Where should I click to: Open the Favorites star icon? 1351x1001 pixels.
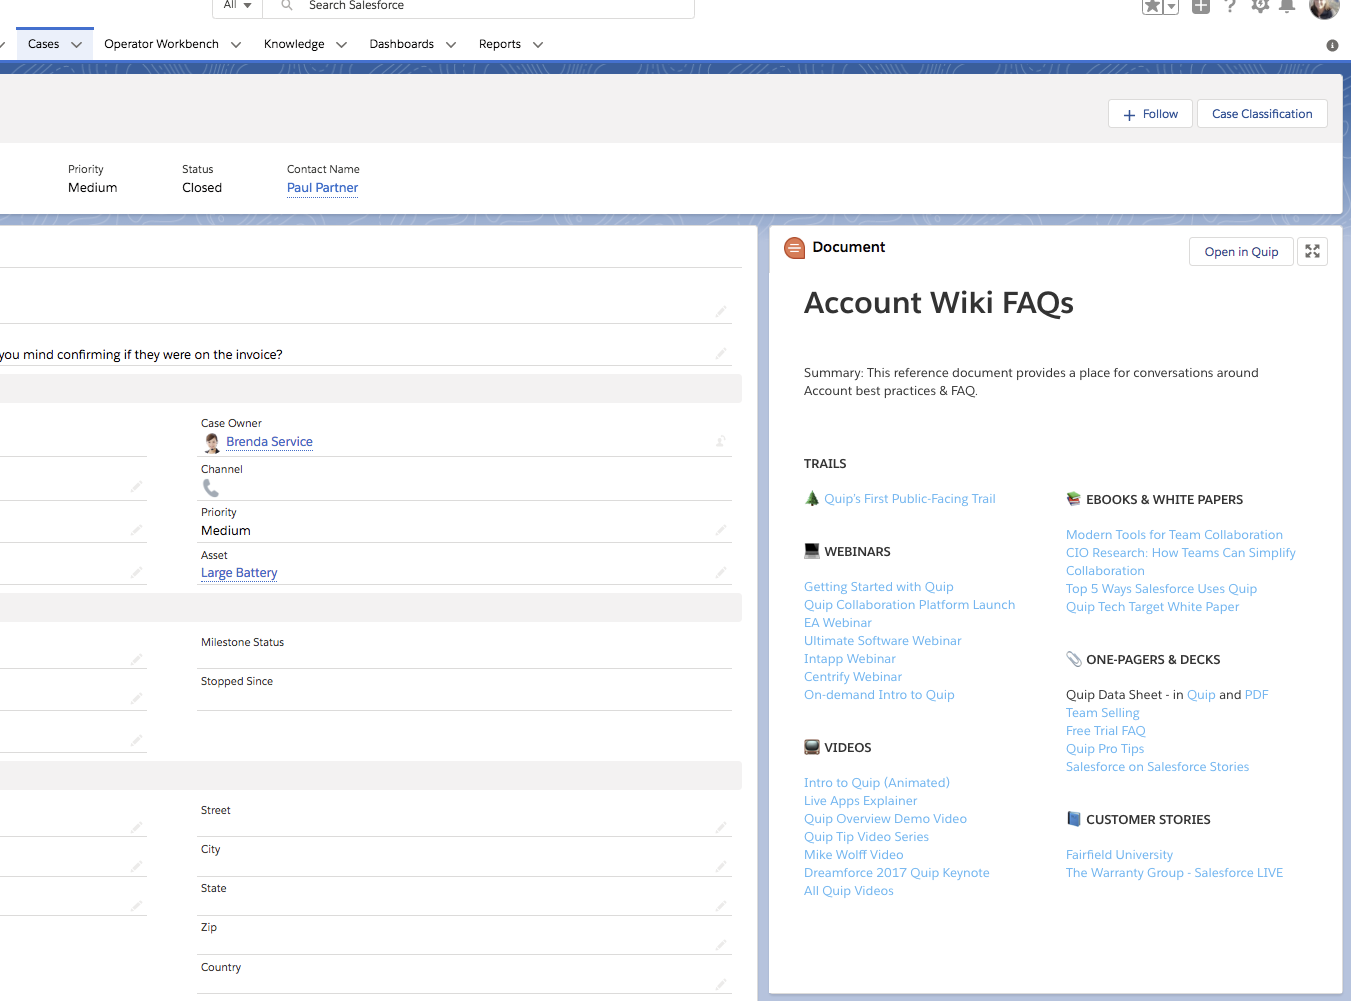[1152, 6]
